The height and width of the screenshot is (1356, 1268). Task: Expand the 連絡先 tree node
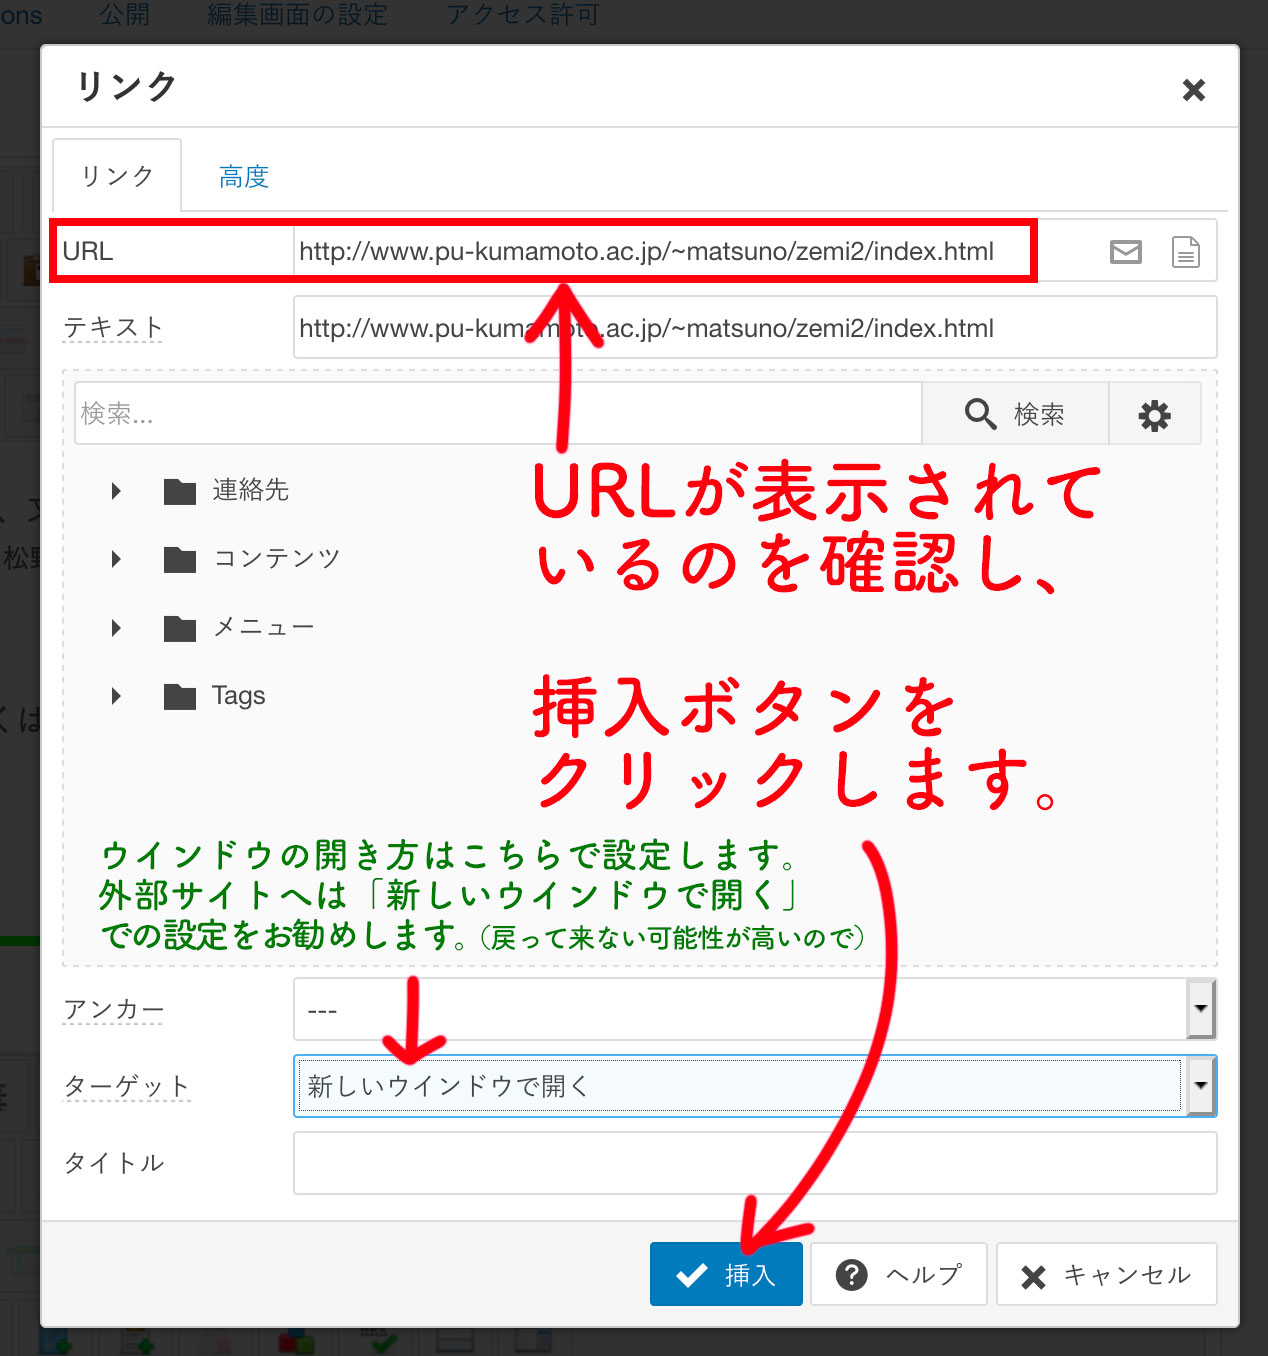(116, 491)
